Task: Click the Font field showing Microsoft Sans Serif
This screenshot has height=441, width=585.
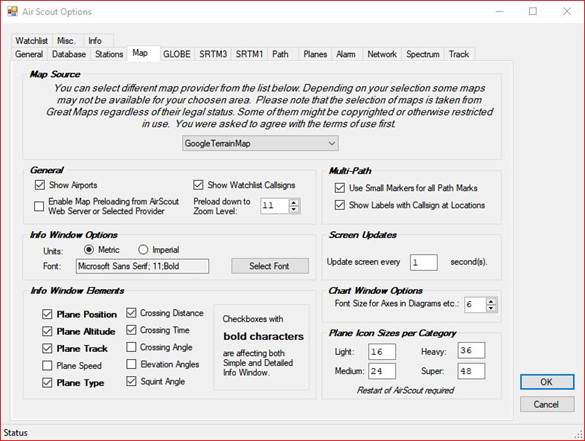Action: coord(143,266)
